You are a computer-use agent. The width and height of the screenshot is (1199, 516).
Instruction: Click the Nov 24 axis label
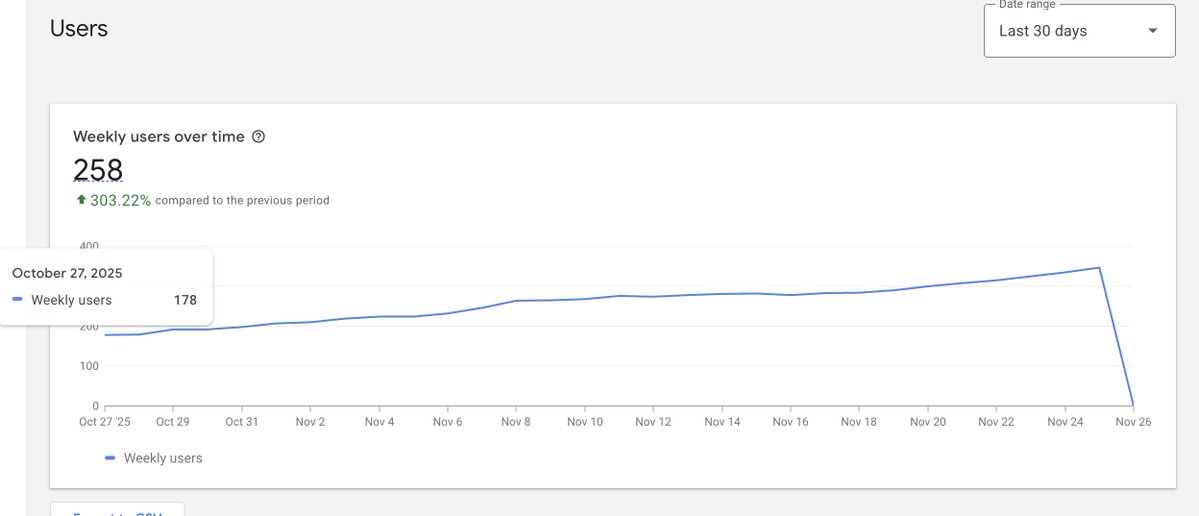(1067, 421)
